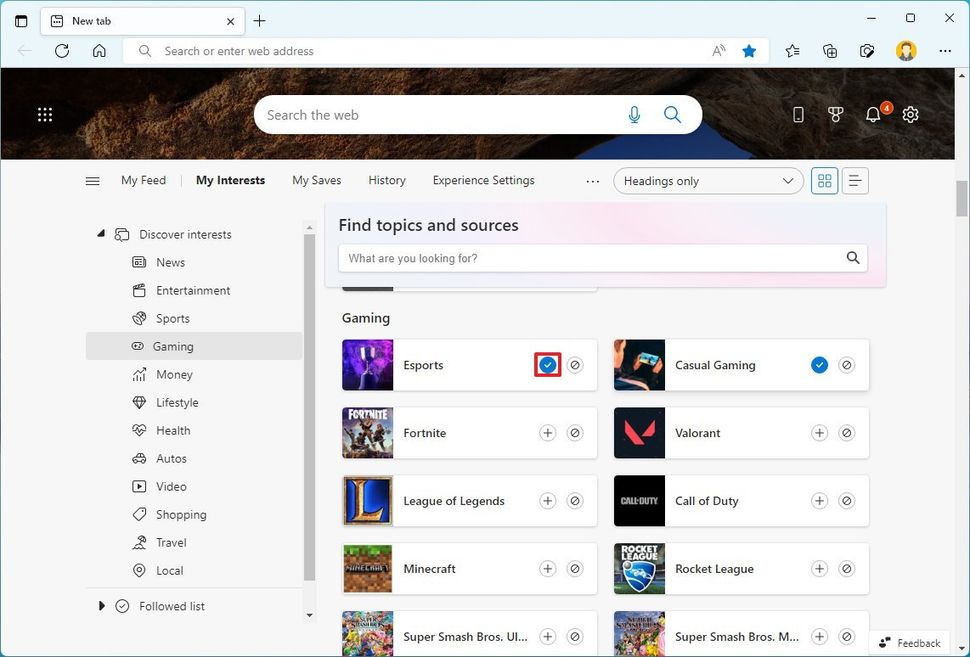Viewport: 970px width, 657px height.
Task: Open the Experience Settings tab
Action: tap(483, 180)
